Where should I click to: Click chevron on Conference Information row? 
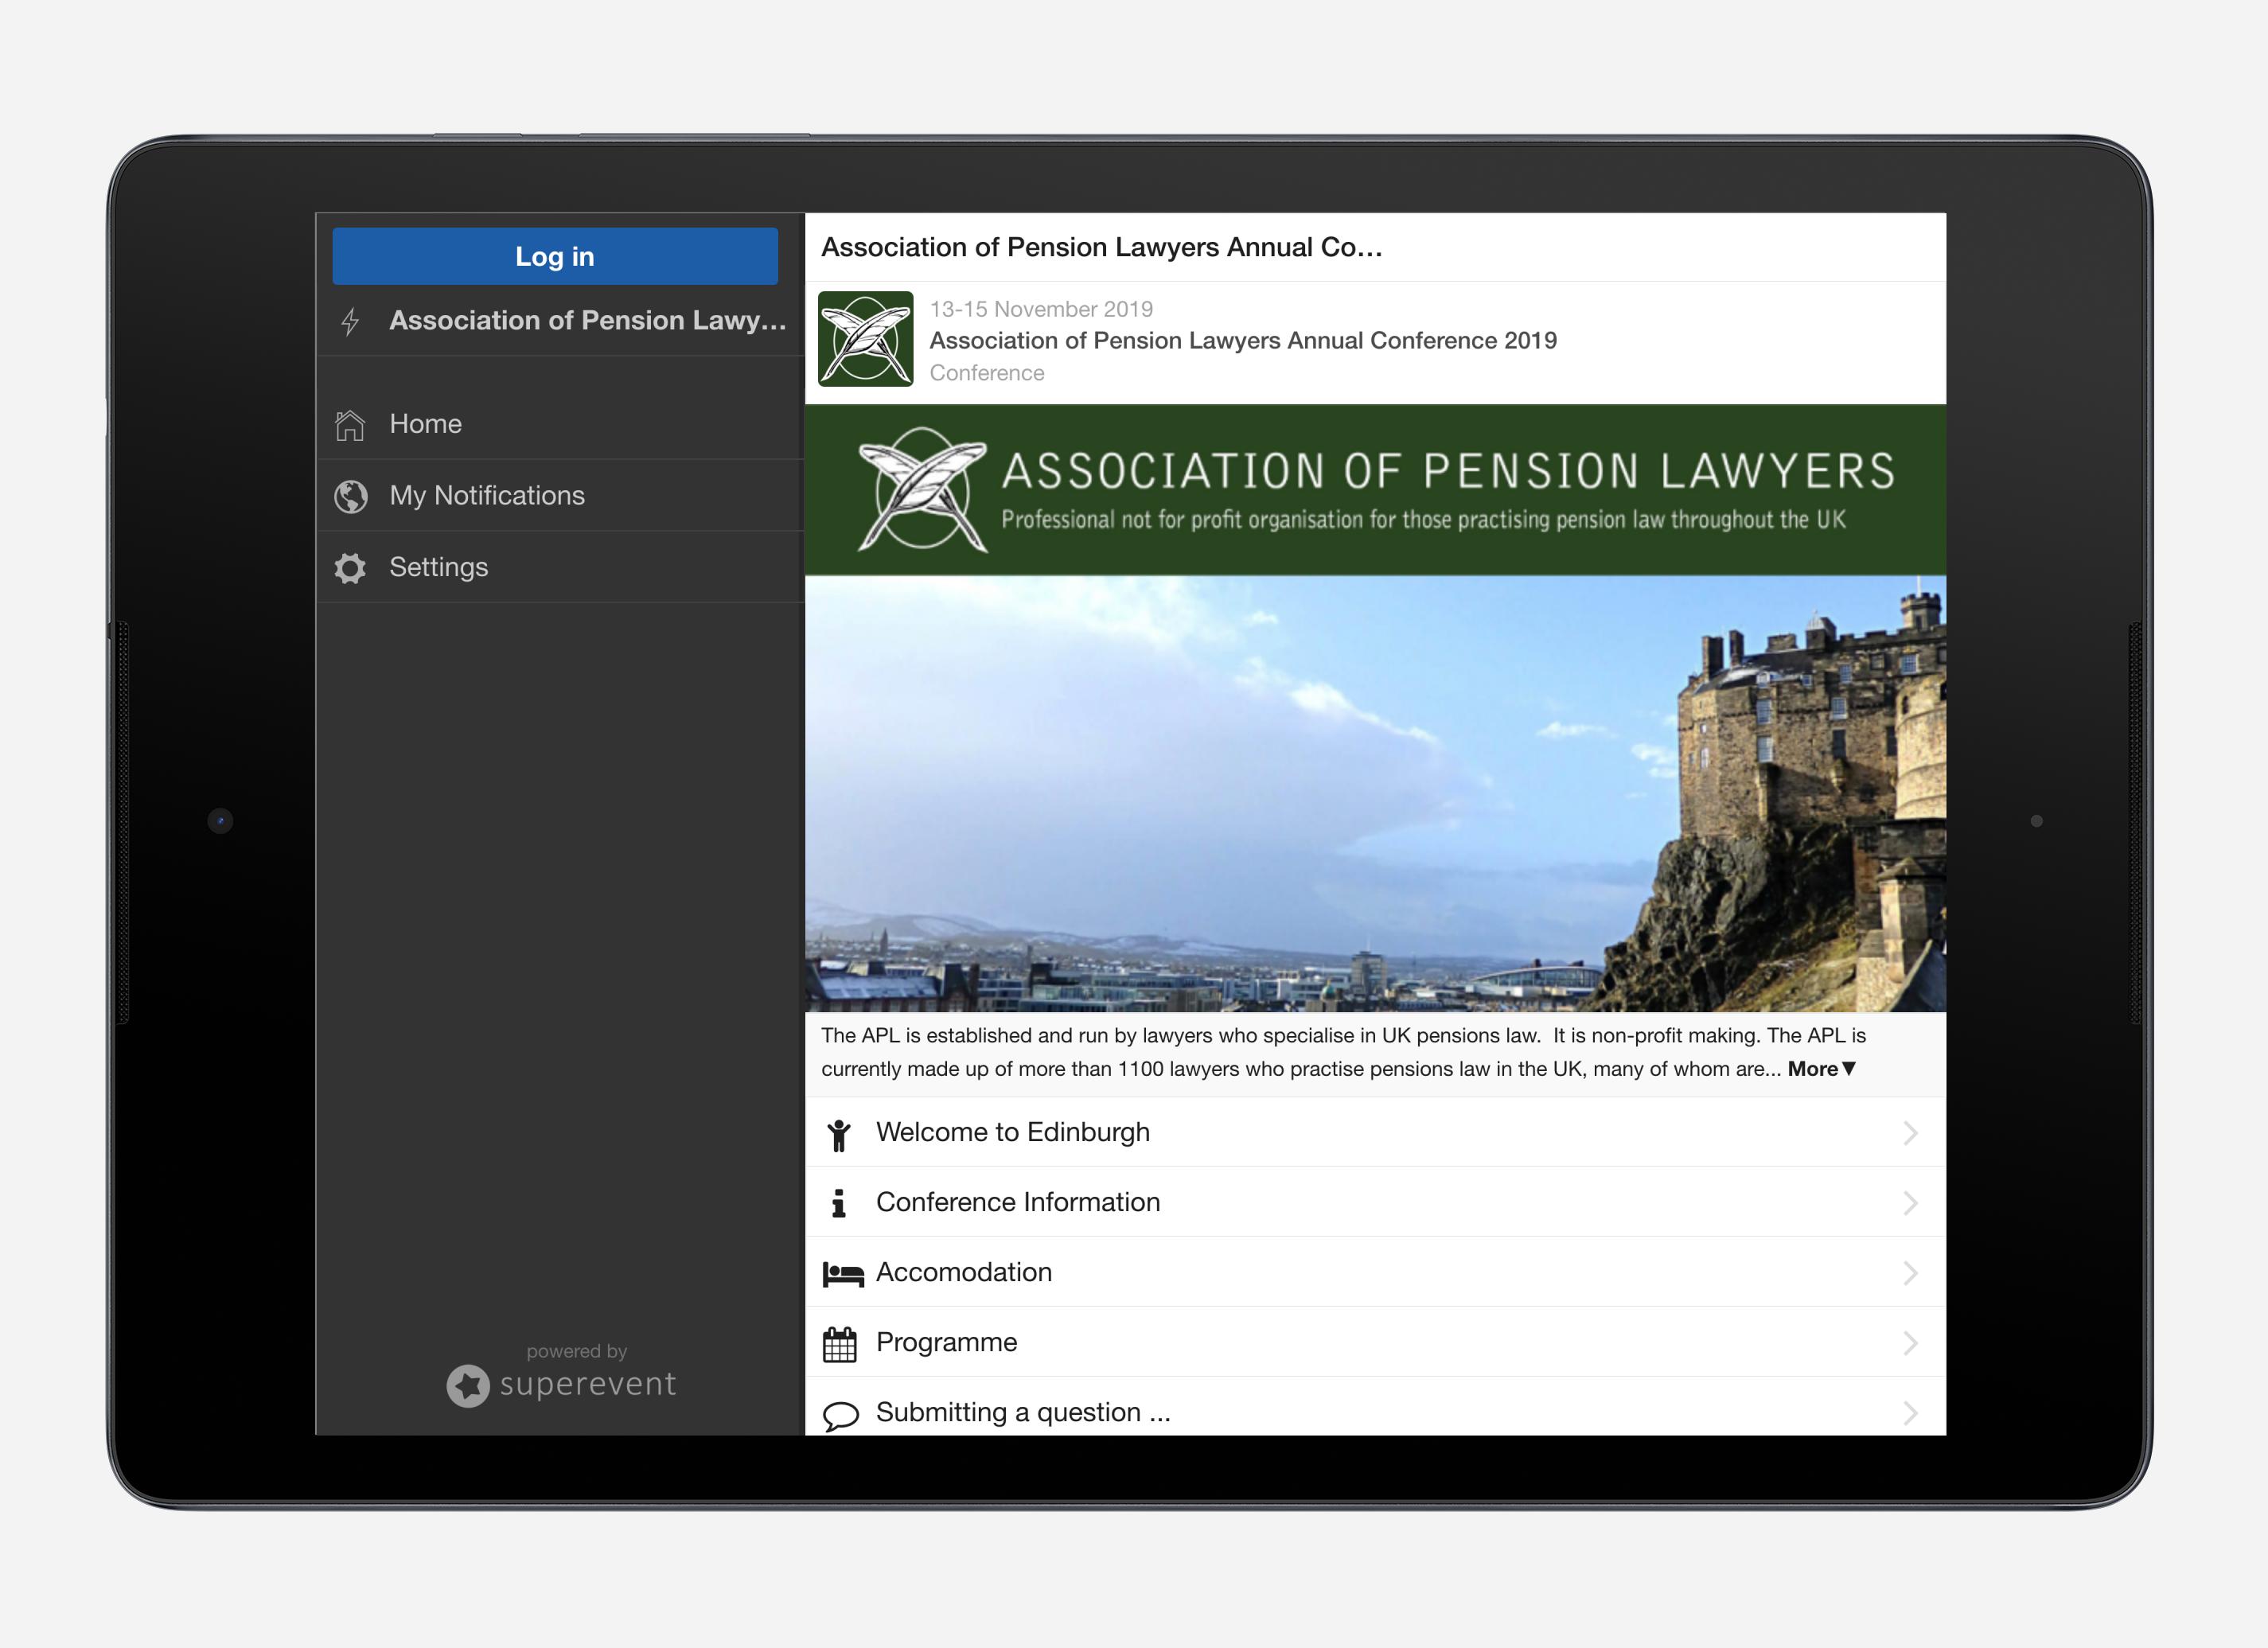tap(1910, 1203)
